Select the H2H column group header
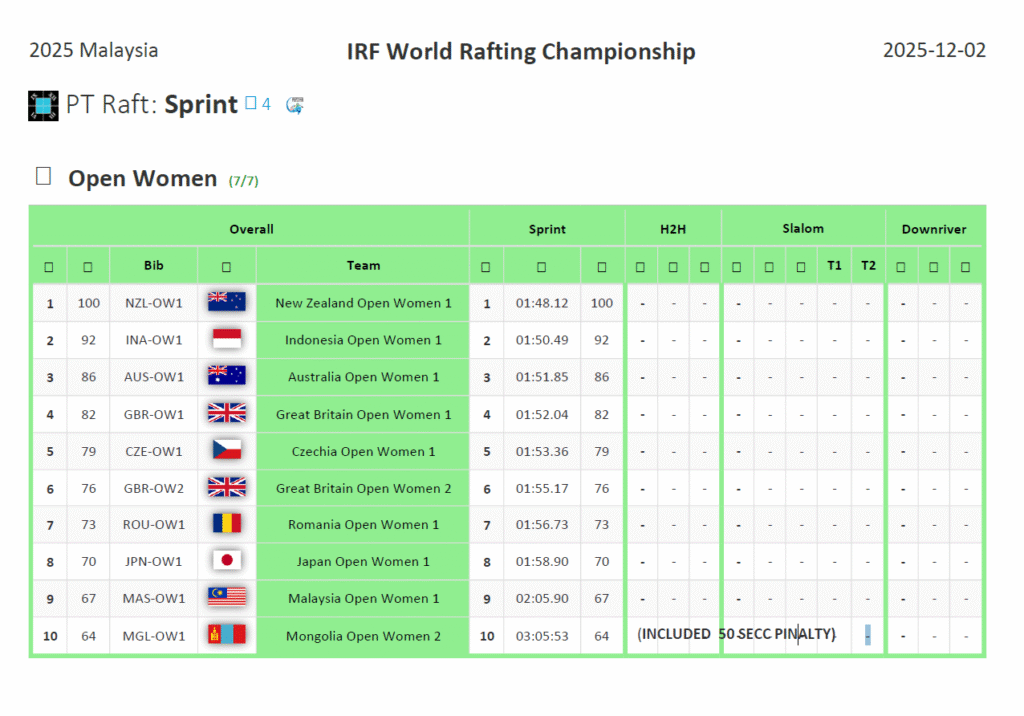The width and height of the screenshot is (1024, 716). [x=673, y=229]
